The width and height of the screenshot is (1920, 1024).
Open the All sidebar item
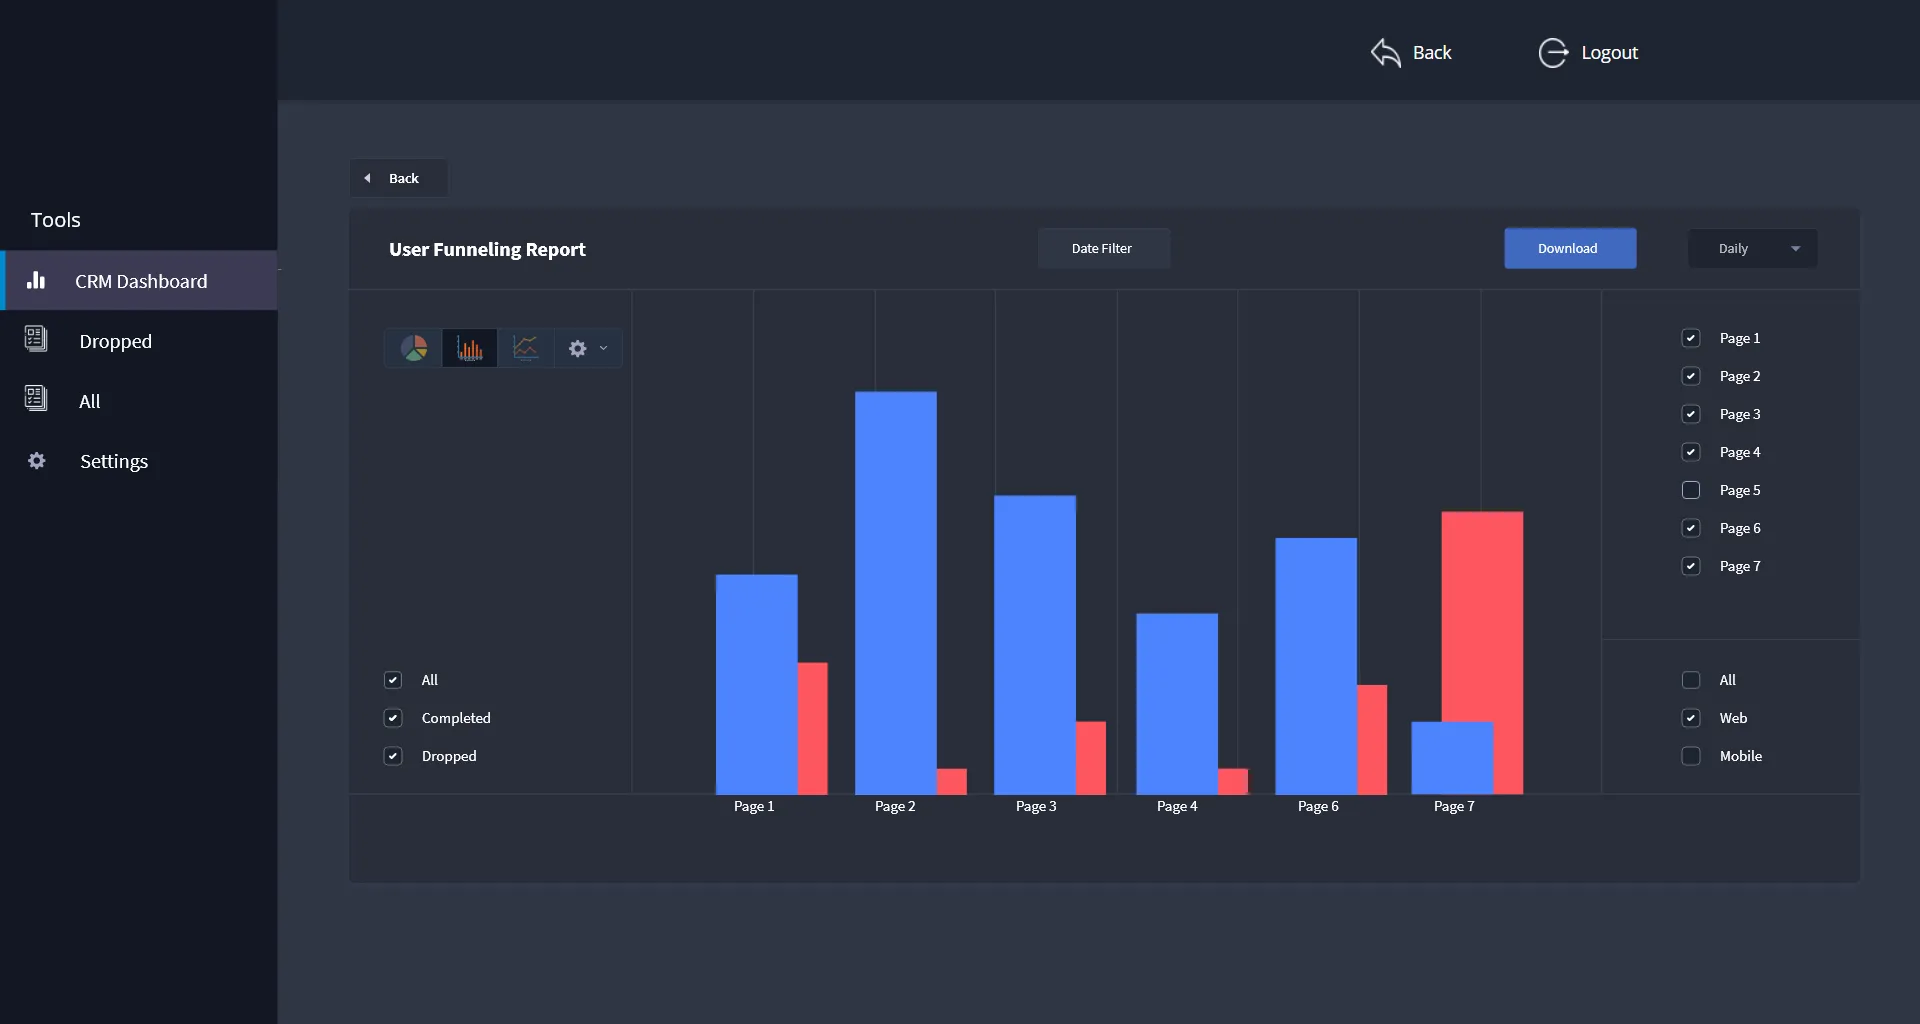[89, 401]
